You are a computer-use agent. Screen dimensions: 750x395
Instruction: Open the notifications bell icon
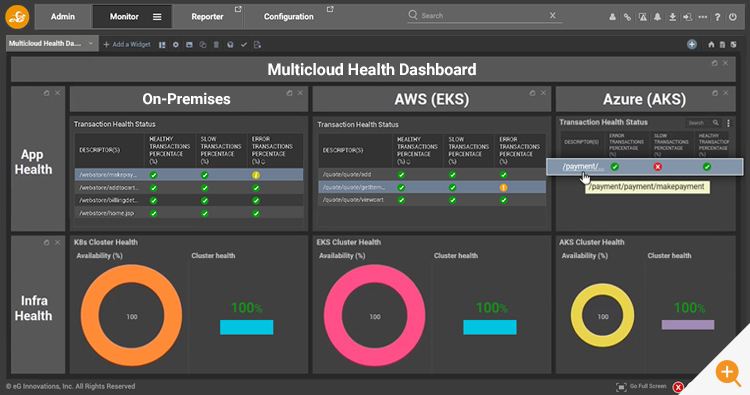[x=658, y=17]
